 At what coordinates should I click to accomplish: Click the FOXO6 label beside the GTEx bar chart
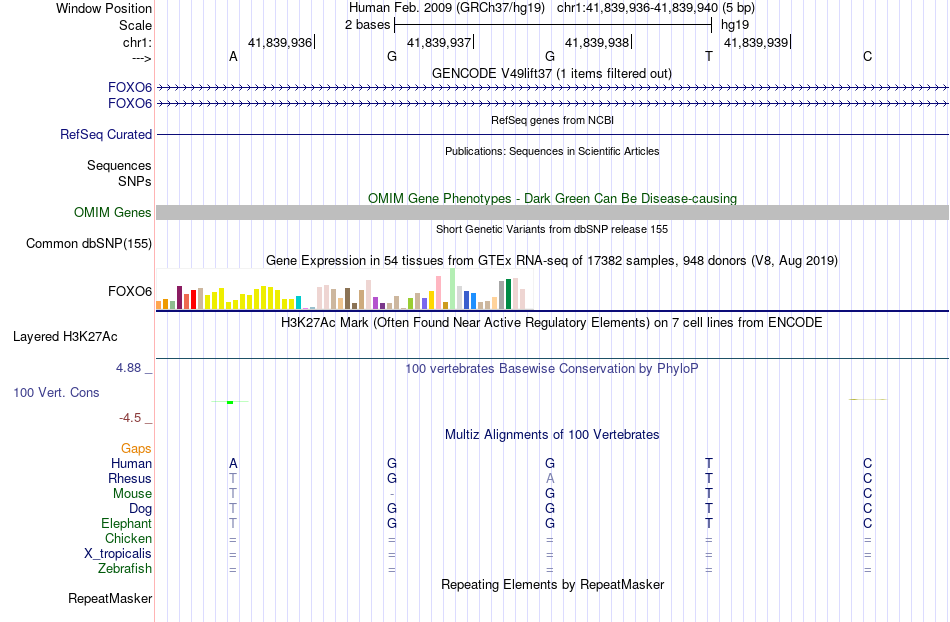[130, 291]
